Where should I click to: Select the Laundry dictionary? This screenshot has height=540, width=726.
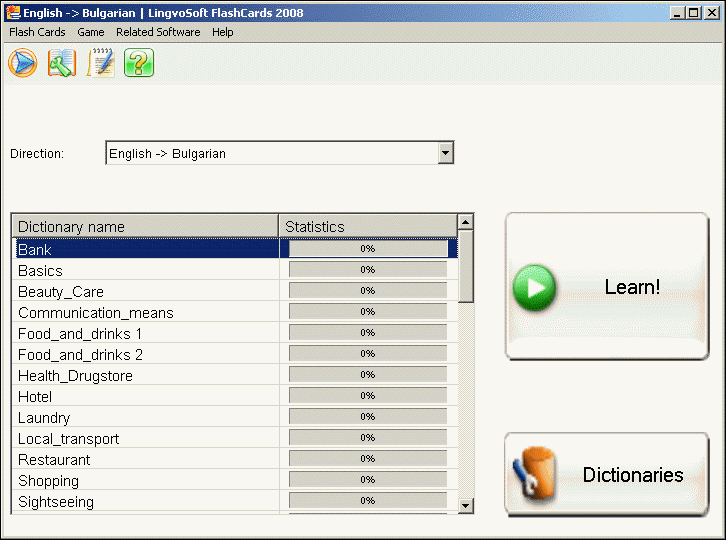[x=235, y=417]
